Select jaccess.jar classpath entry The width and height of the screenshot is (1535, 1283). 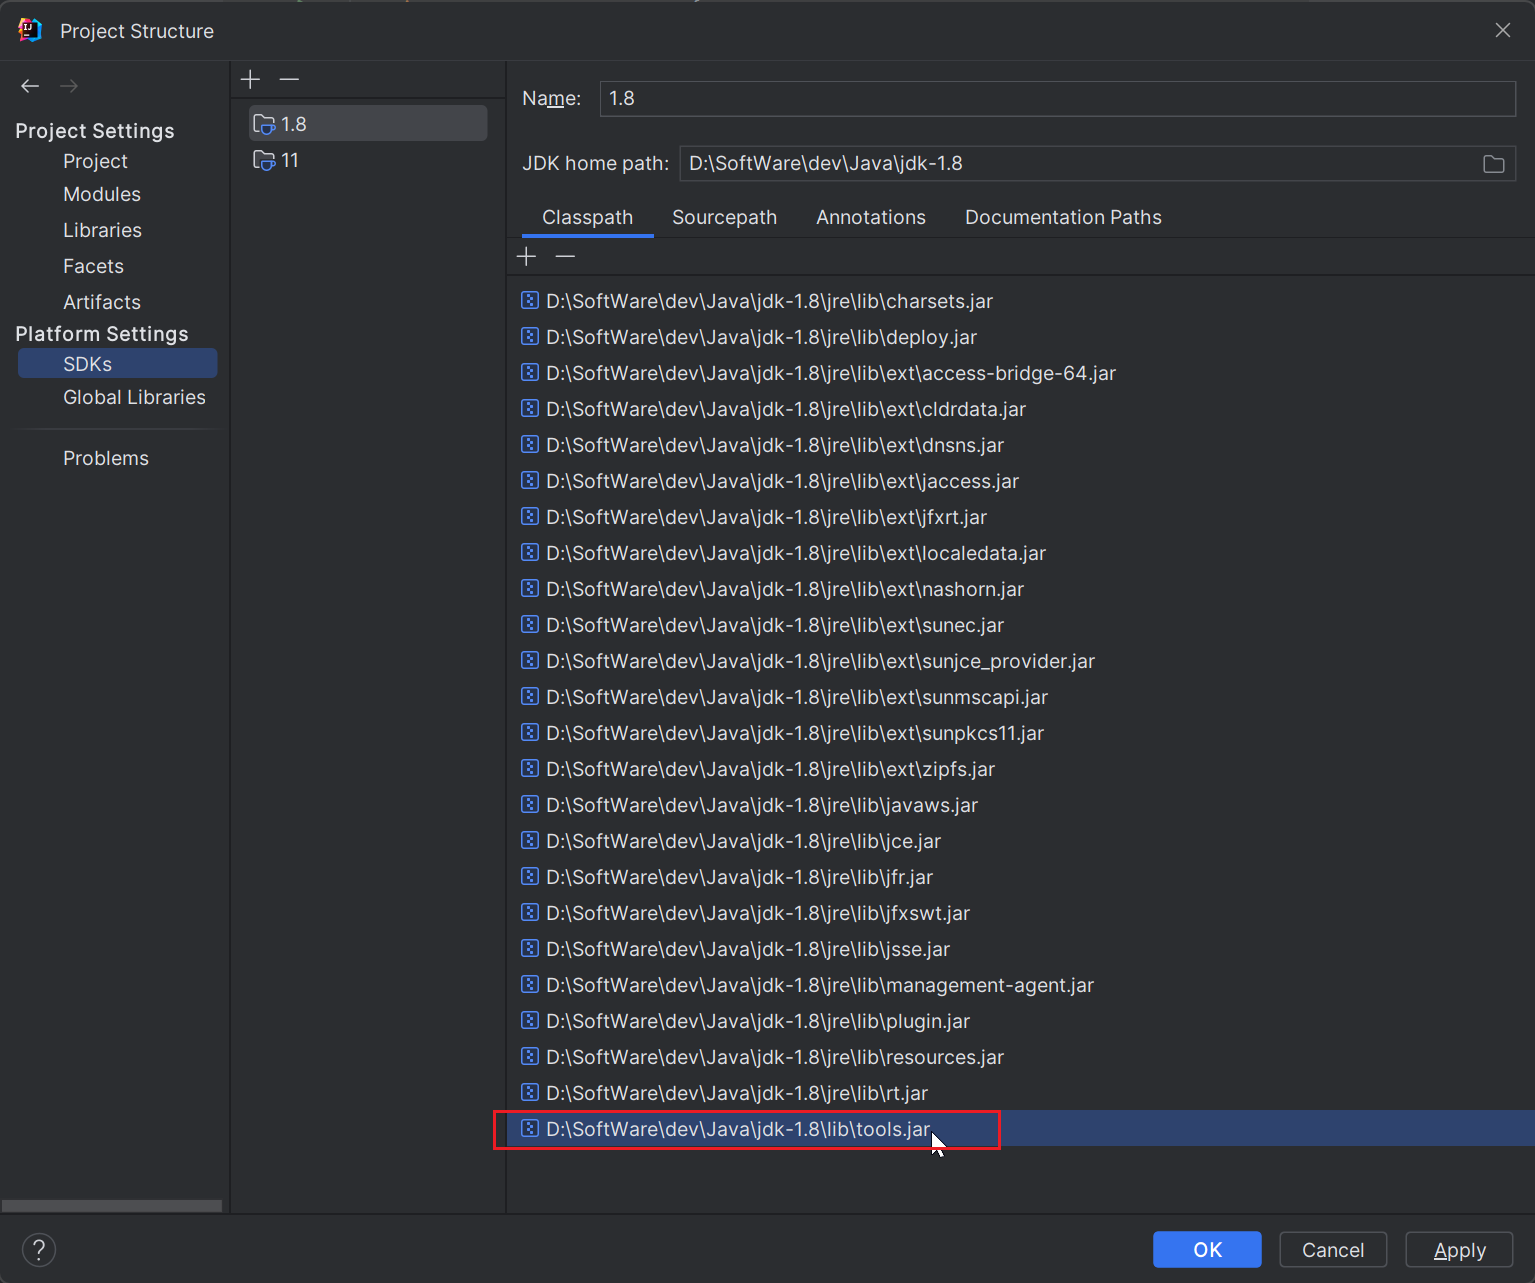pyautogui.click(x=1020, y=481)
